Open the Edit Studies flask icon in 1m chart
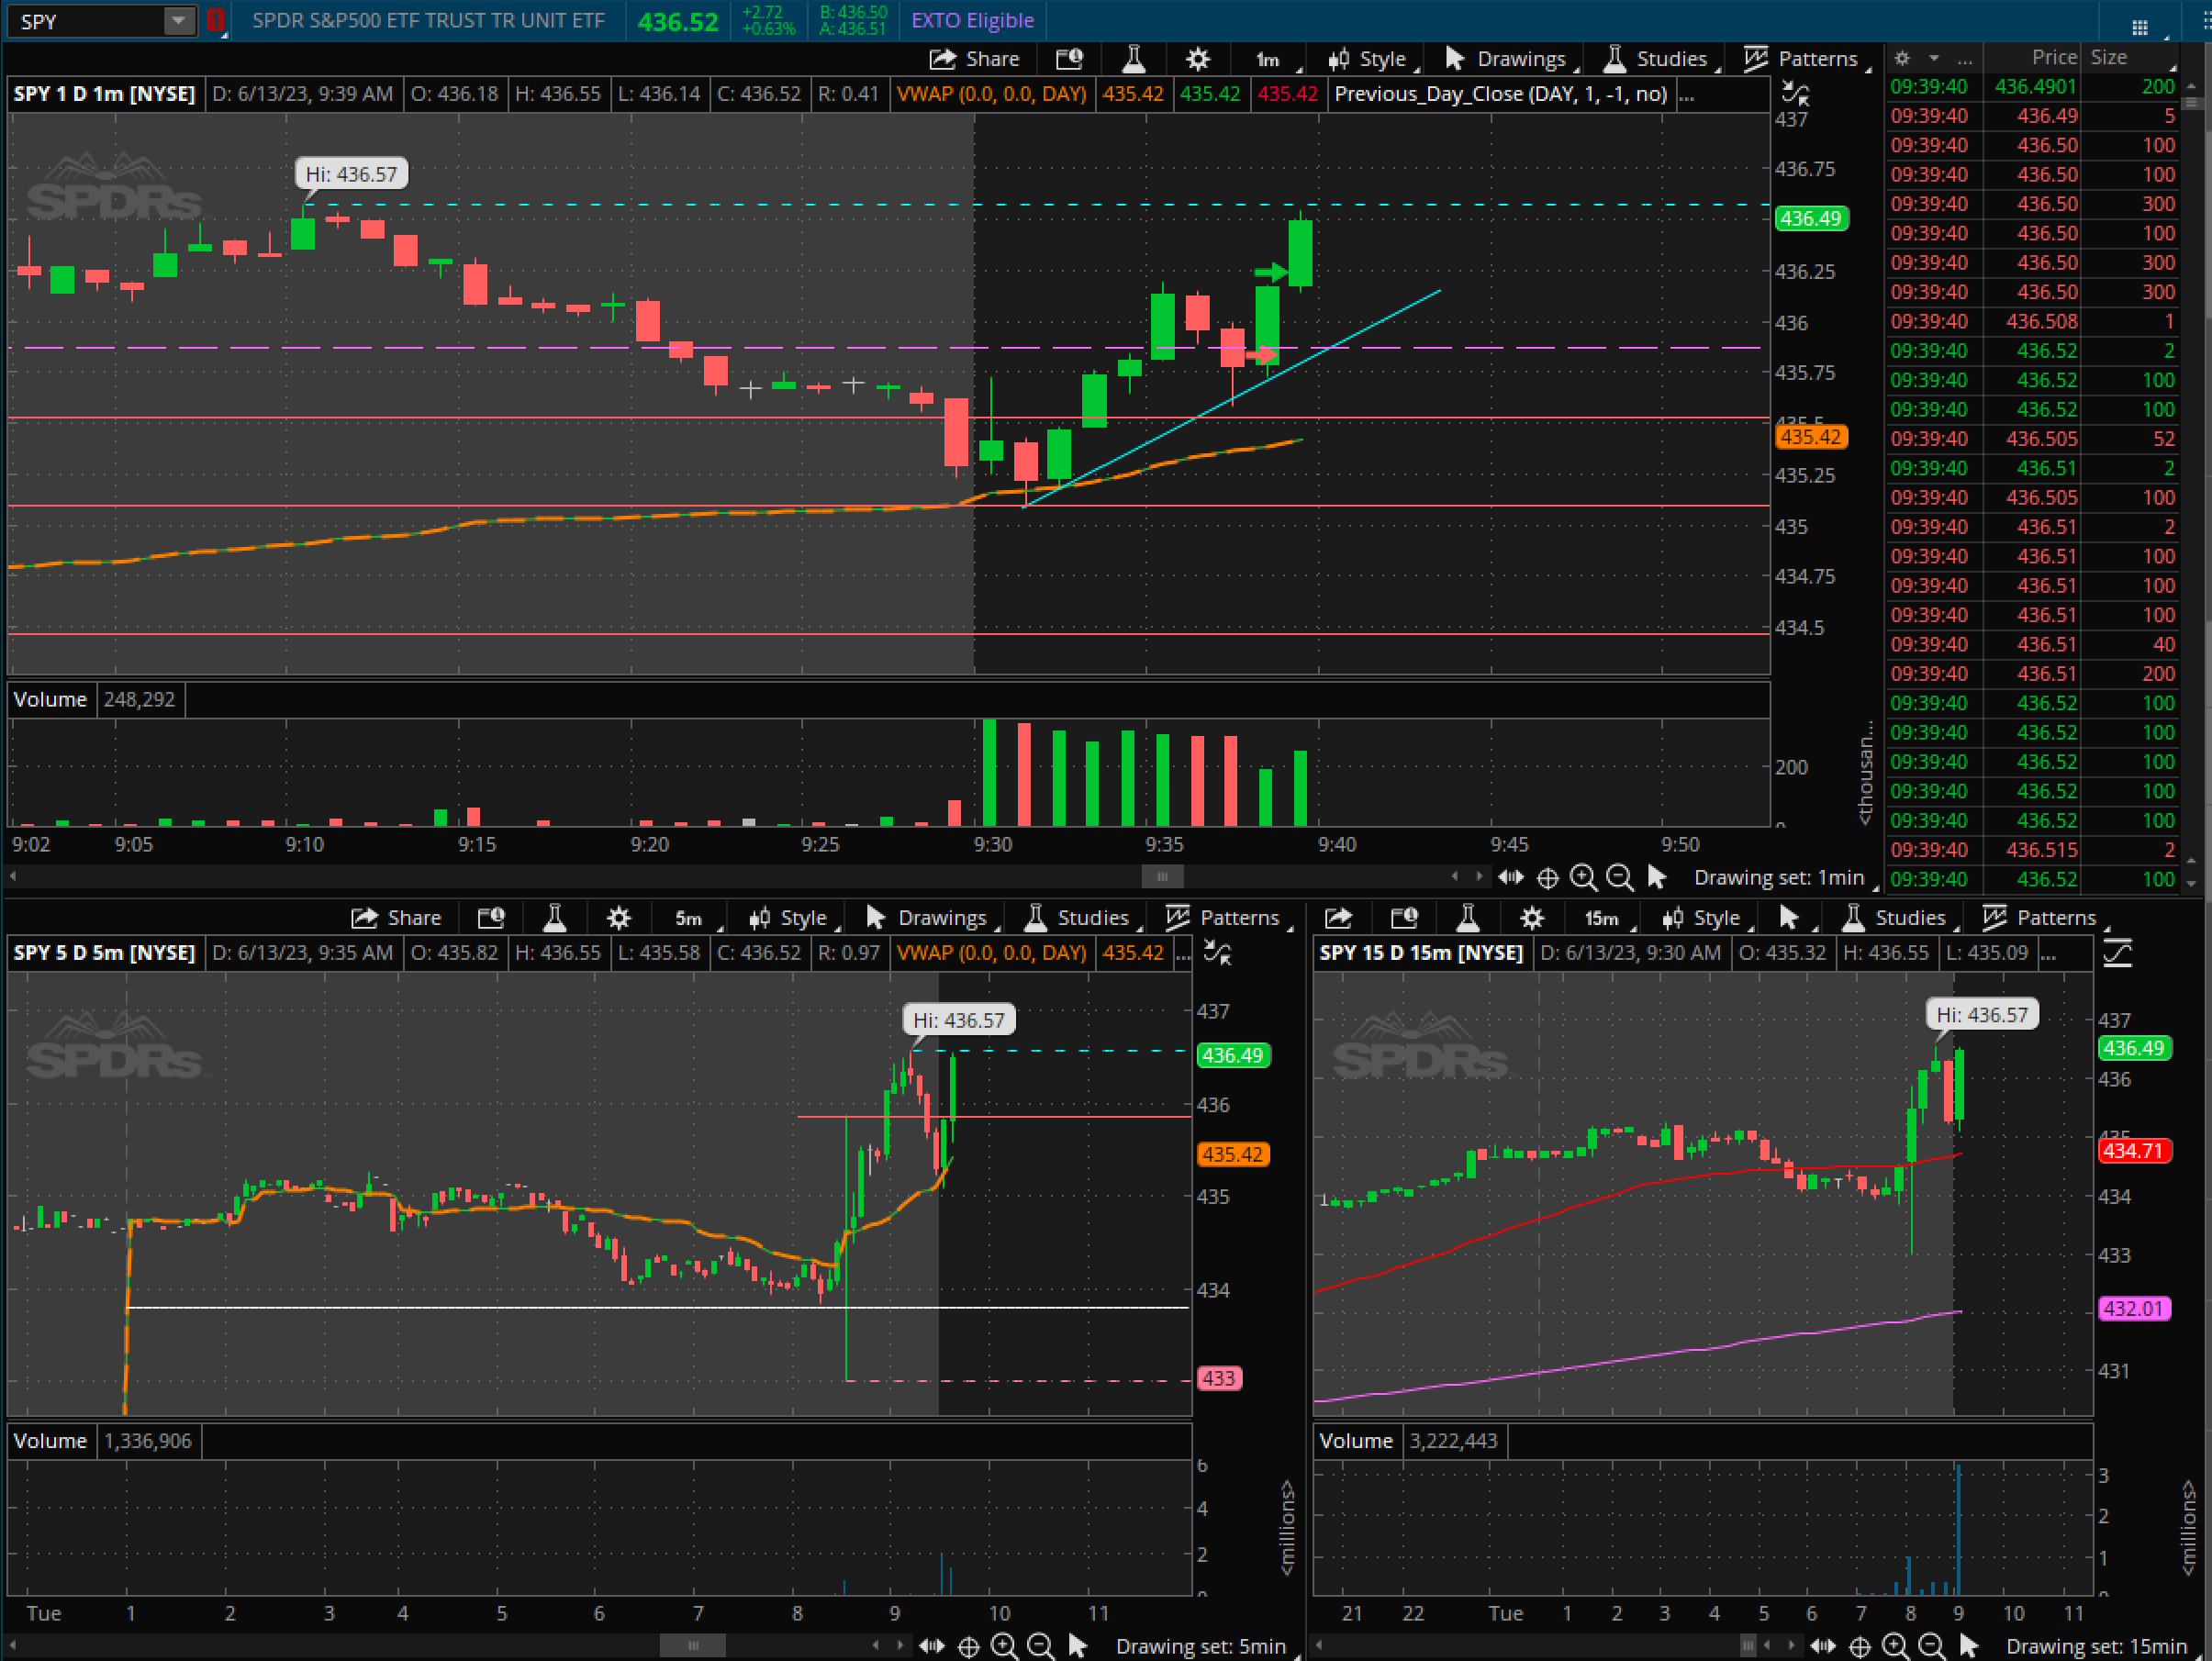This screenshot has height=1661, width=2212. tap(1133, 59)
